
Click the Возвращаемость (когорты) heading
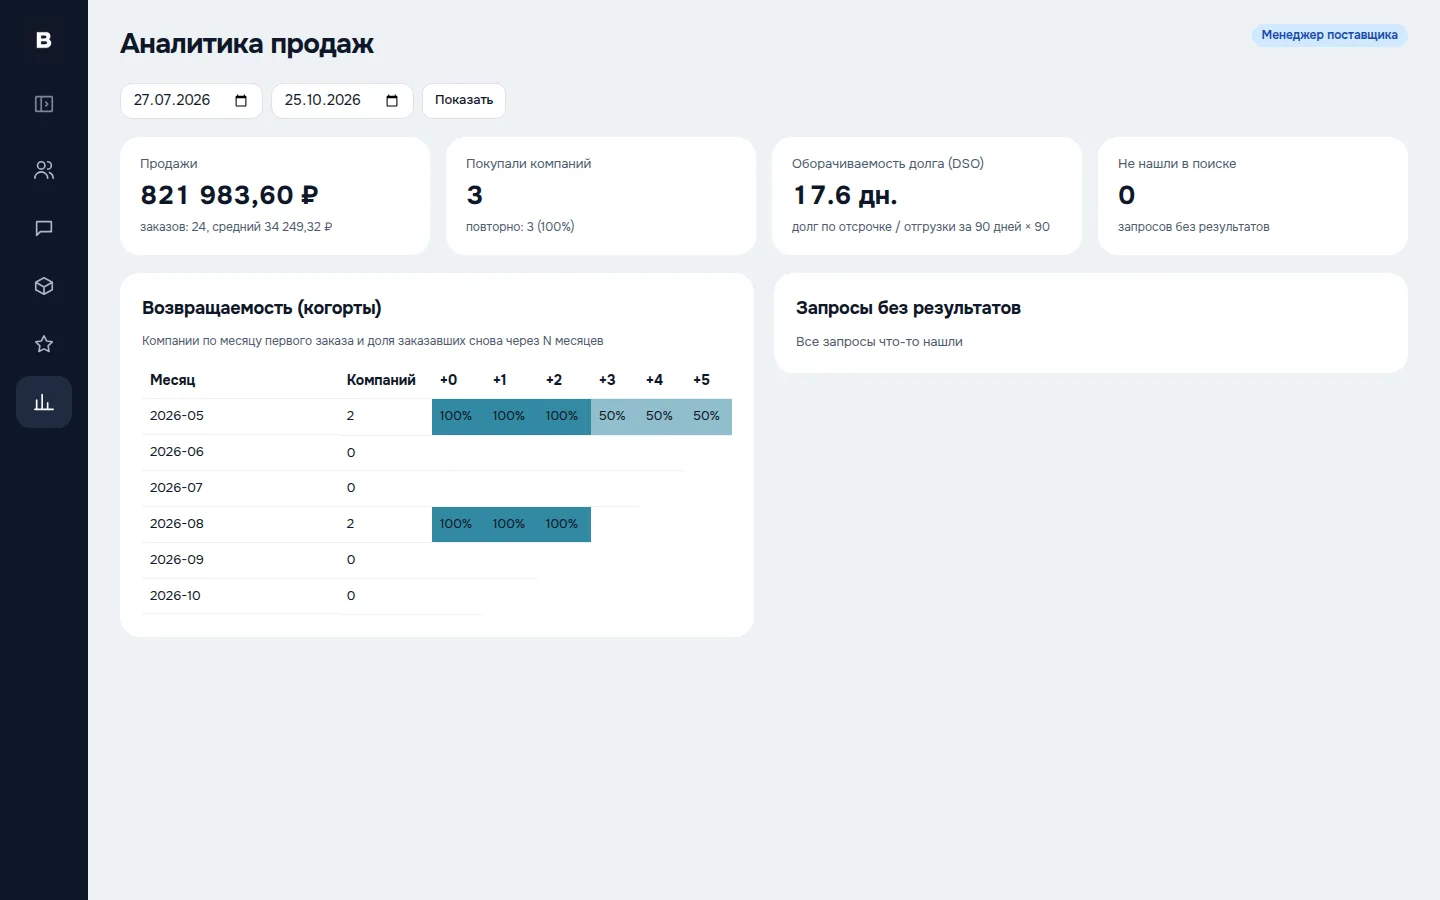pos(262,308)
